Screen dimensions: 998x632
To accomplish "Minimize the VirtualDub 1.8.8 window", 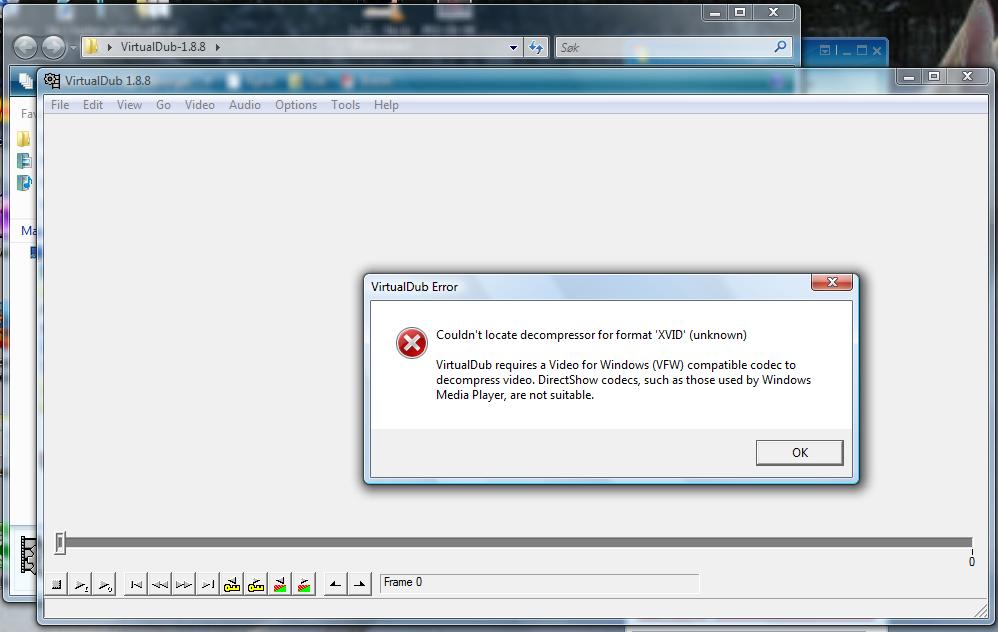I will (x=909, y=76).
